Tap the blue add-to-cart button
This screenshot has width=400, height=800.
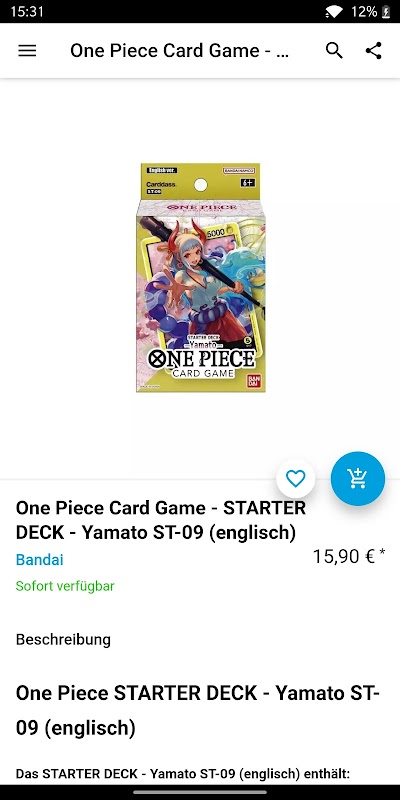(358, 479)
